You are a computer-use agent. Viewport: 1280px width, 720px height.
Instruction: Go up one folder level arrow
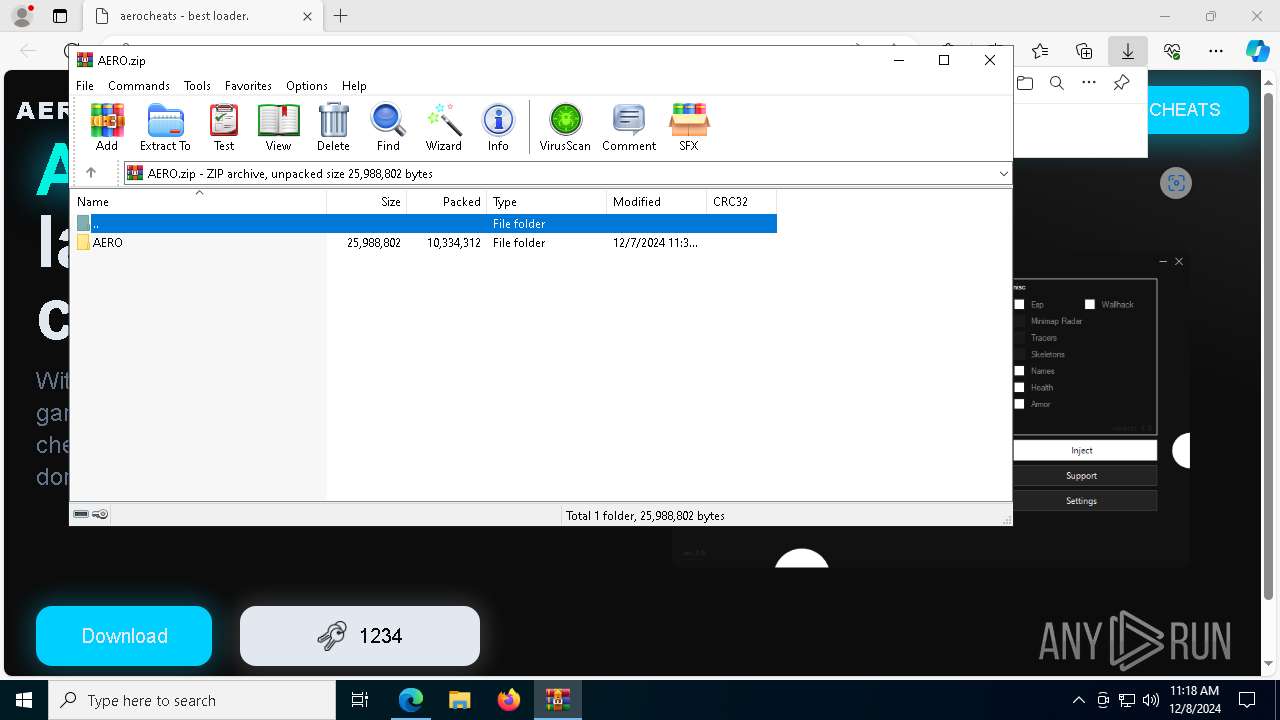(91, 173)
